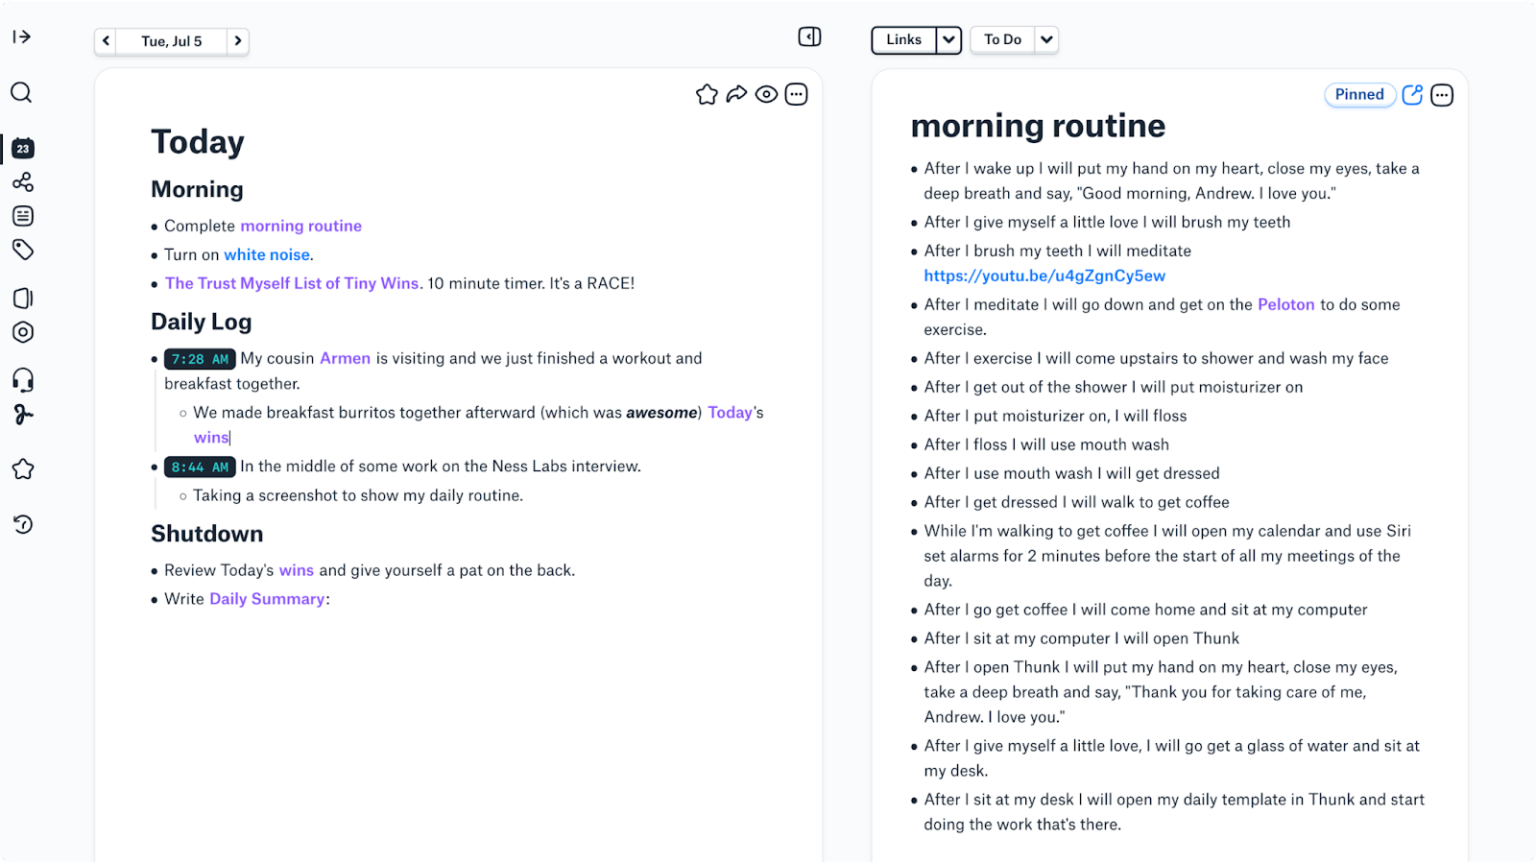Share the Today note
This screenshot has height=863, width=1536.
[737, 93]
